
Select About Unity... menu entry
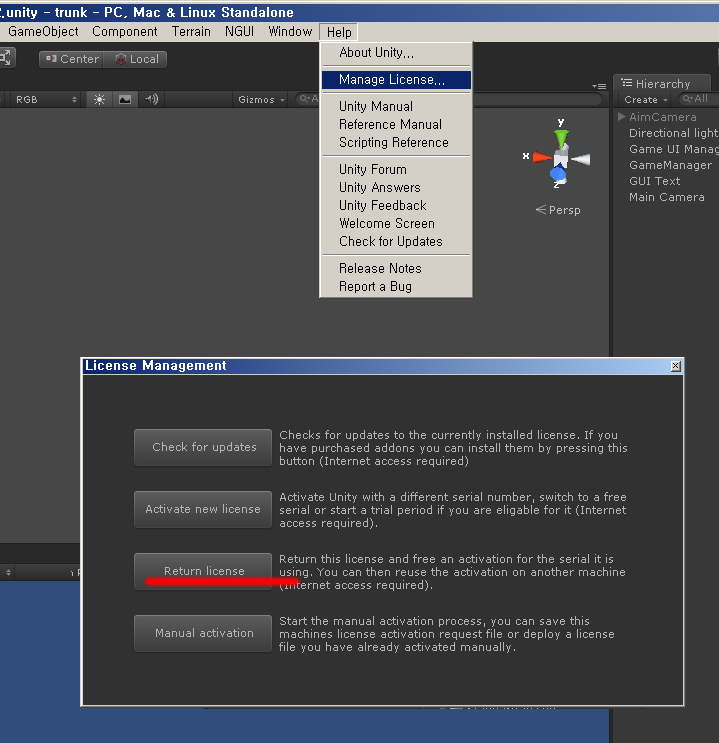pos(396,53)
